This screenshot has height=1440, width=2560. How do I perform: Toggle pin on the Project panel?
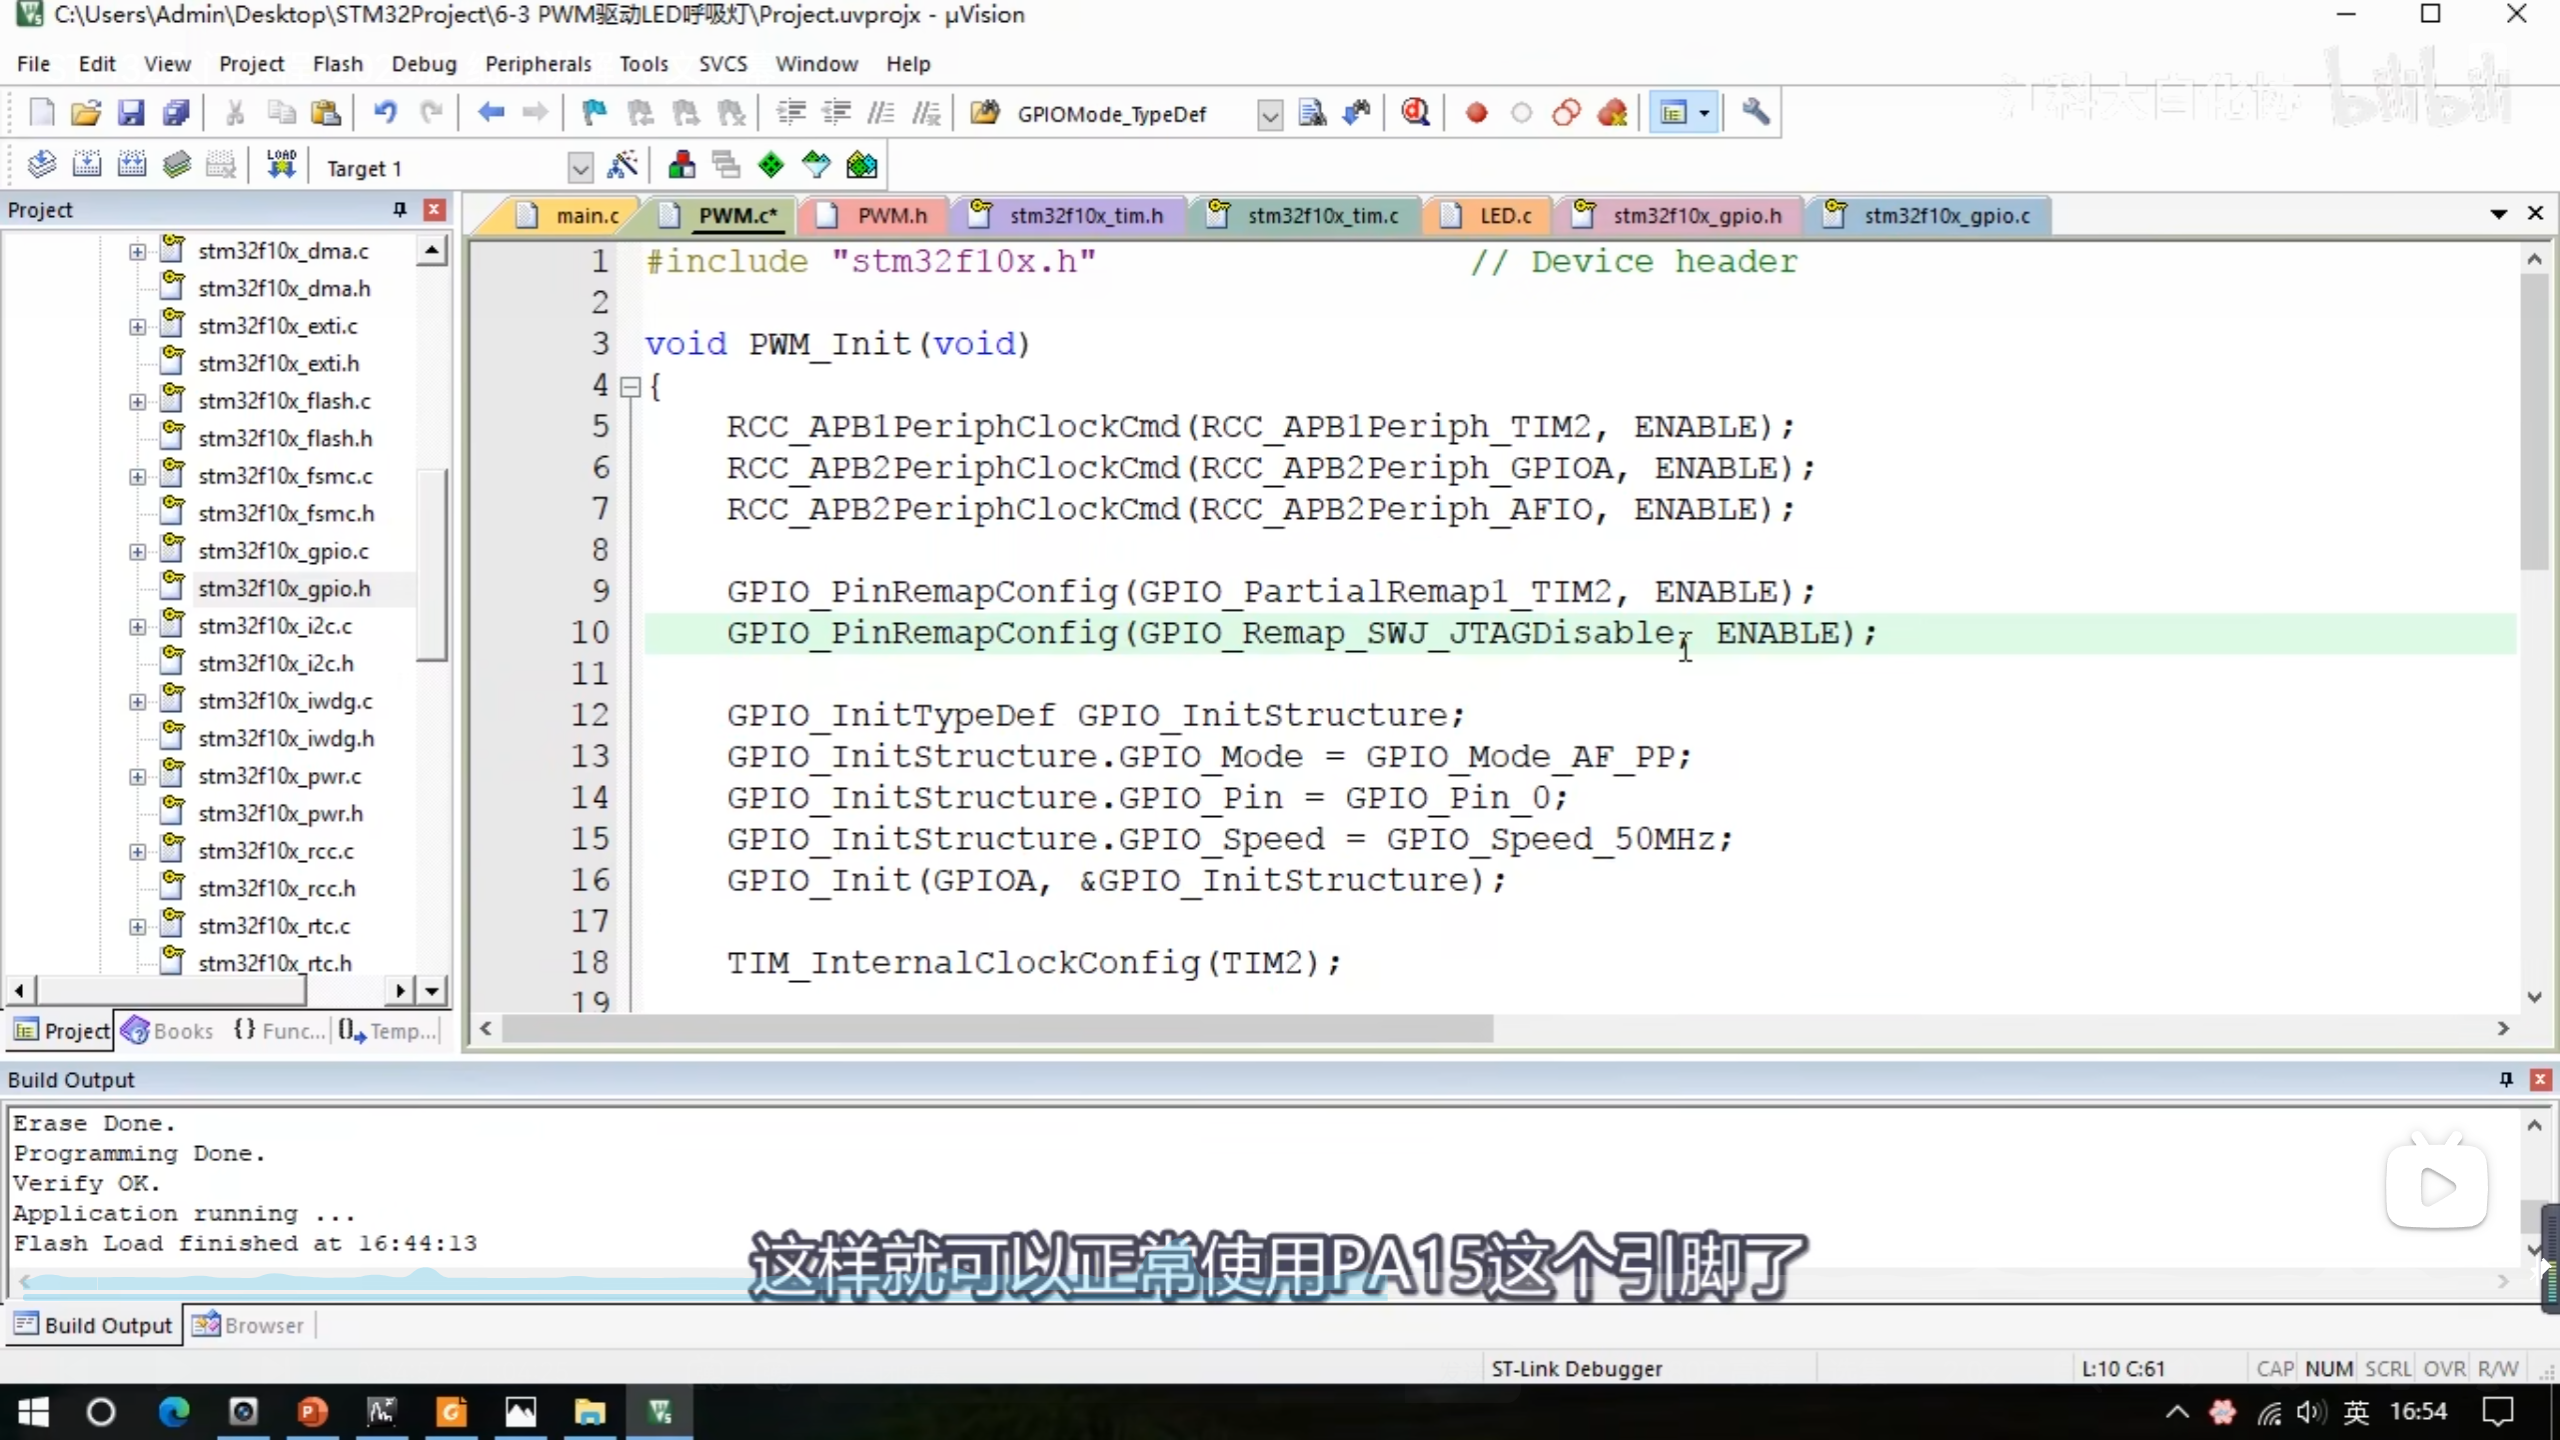pyautogui.click(x=400, y=209)
